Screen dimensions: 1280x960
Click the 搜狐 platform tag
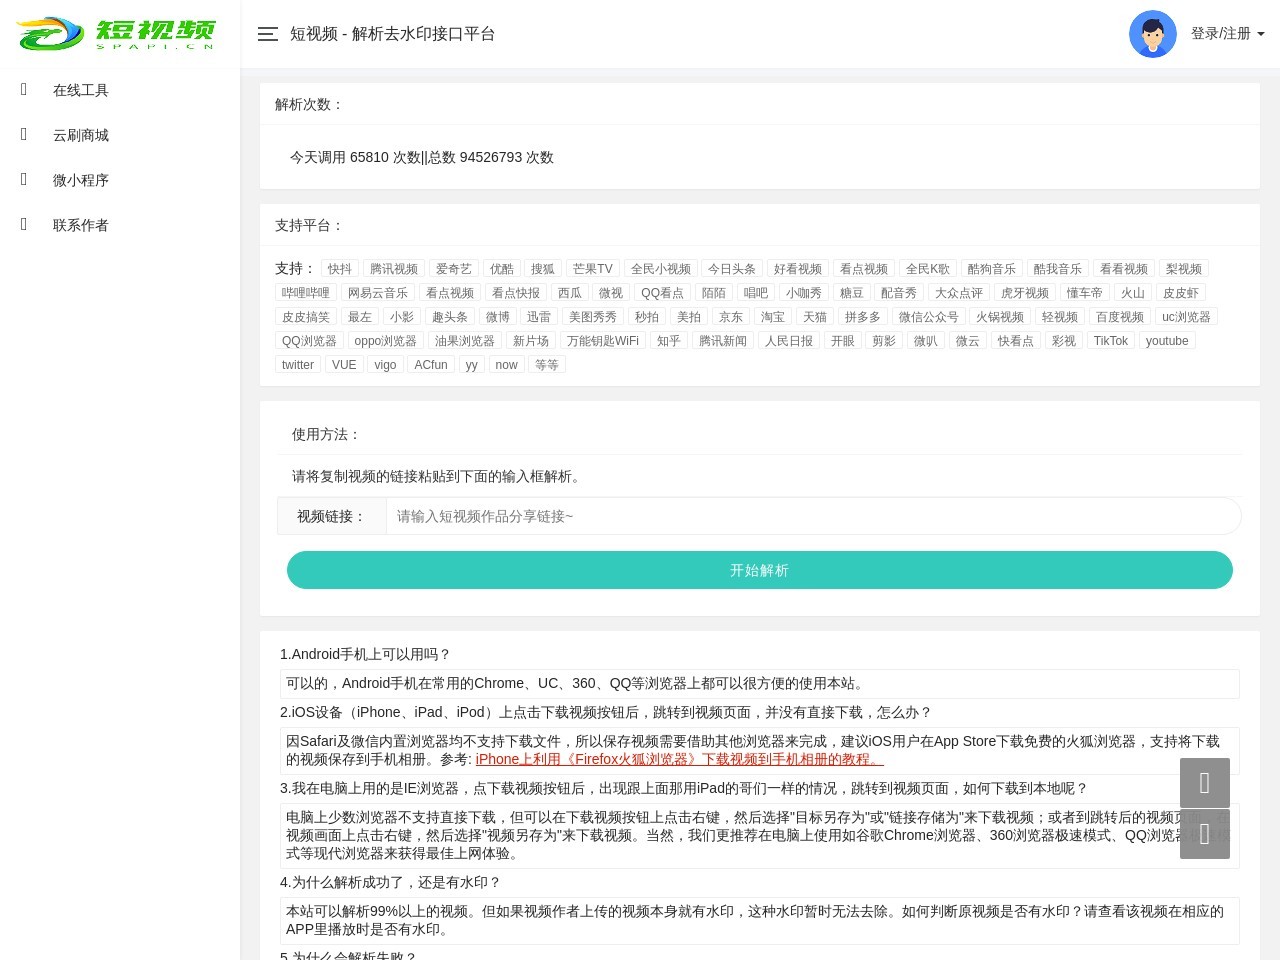[x=543, y=269]
